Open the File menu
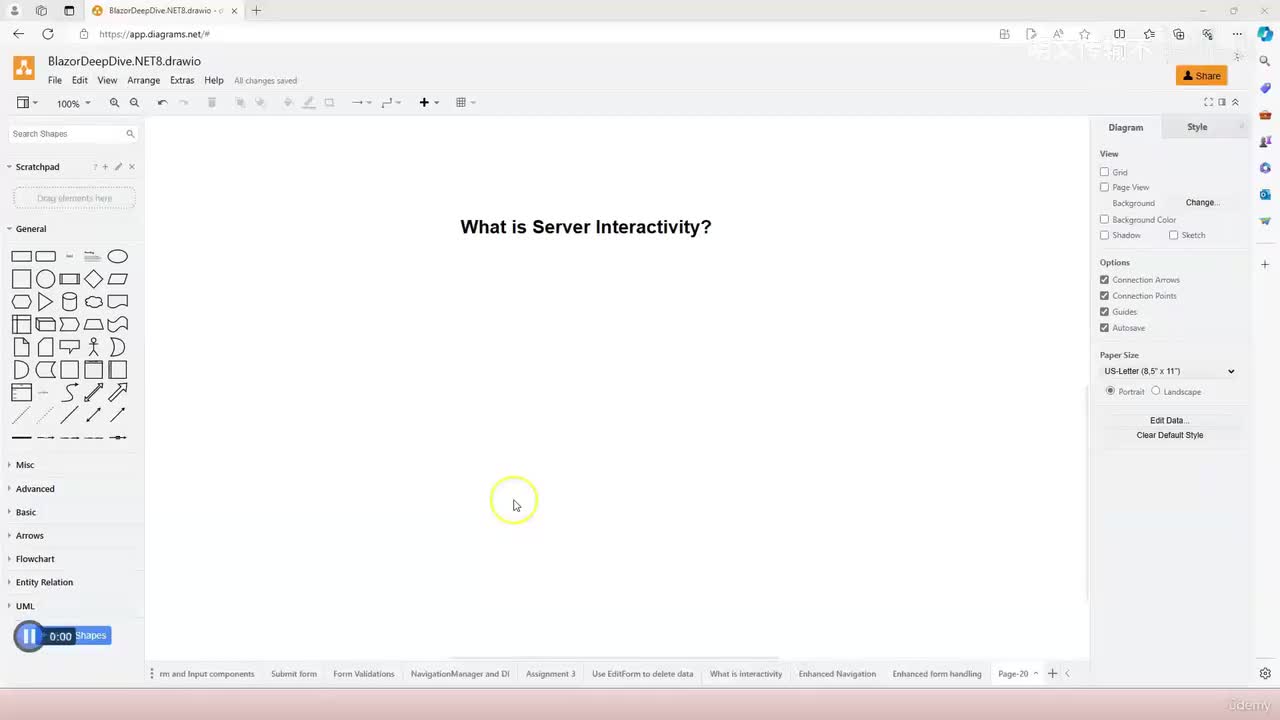 point(55,80)
